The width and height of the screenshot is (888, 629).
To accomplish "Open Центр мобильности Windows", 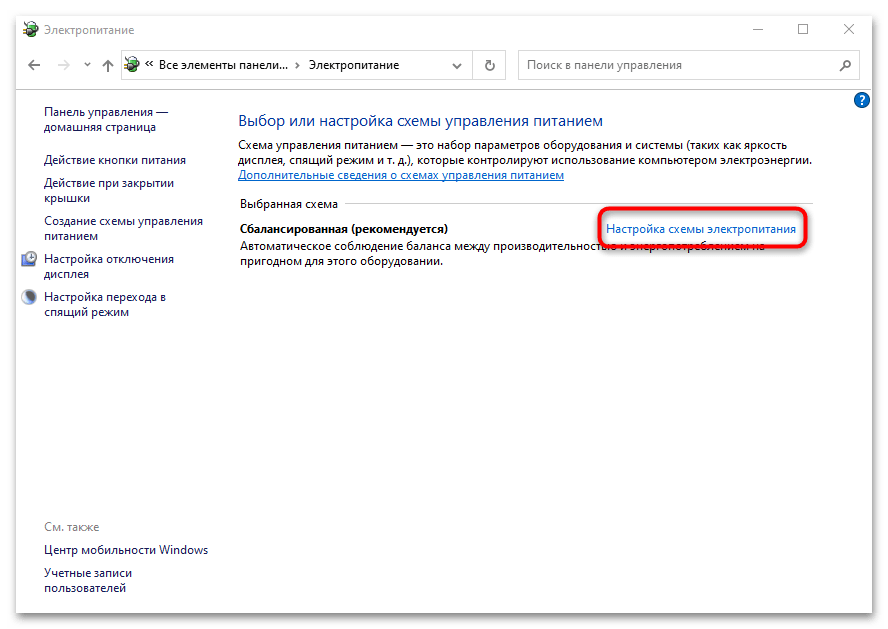I will pos(126,550).
